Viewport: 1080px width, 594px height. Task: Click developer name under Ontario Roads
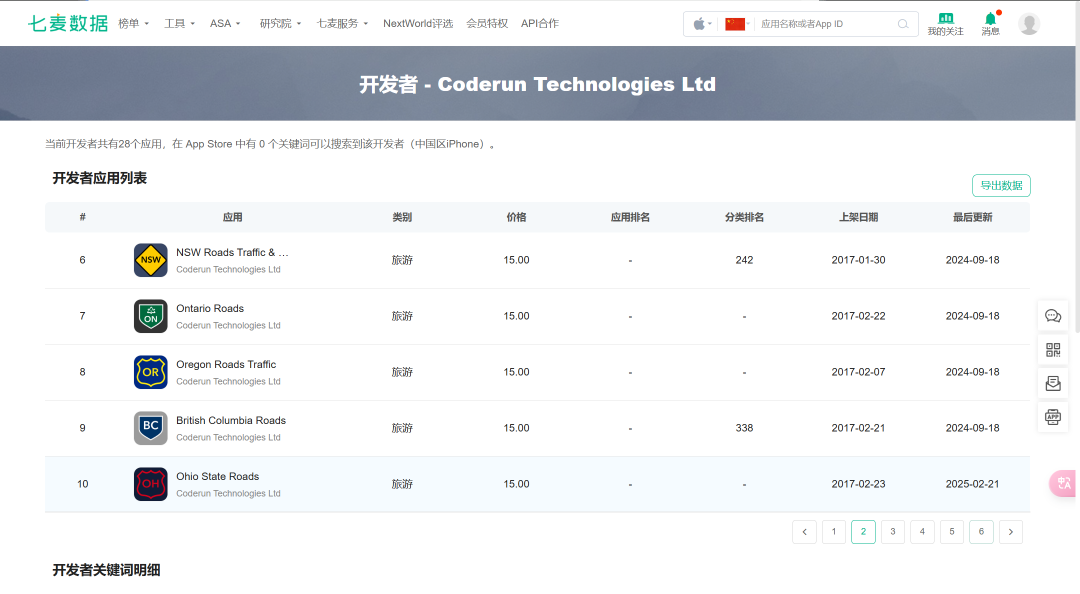point(228,325)
